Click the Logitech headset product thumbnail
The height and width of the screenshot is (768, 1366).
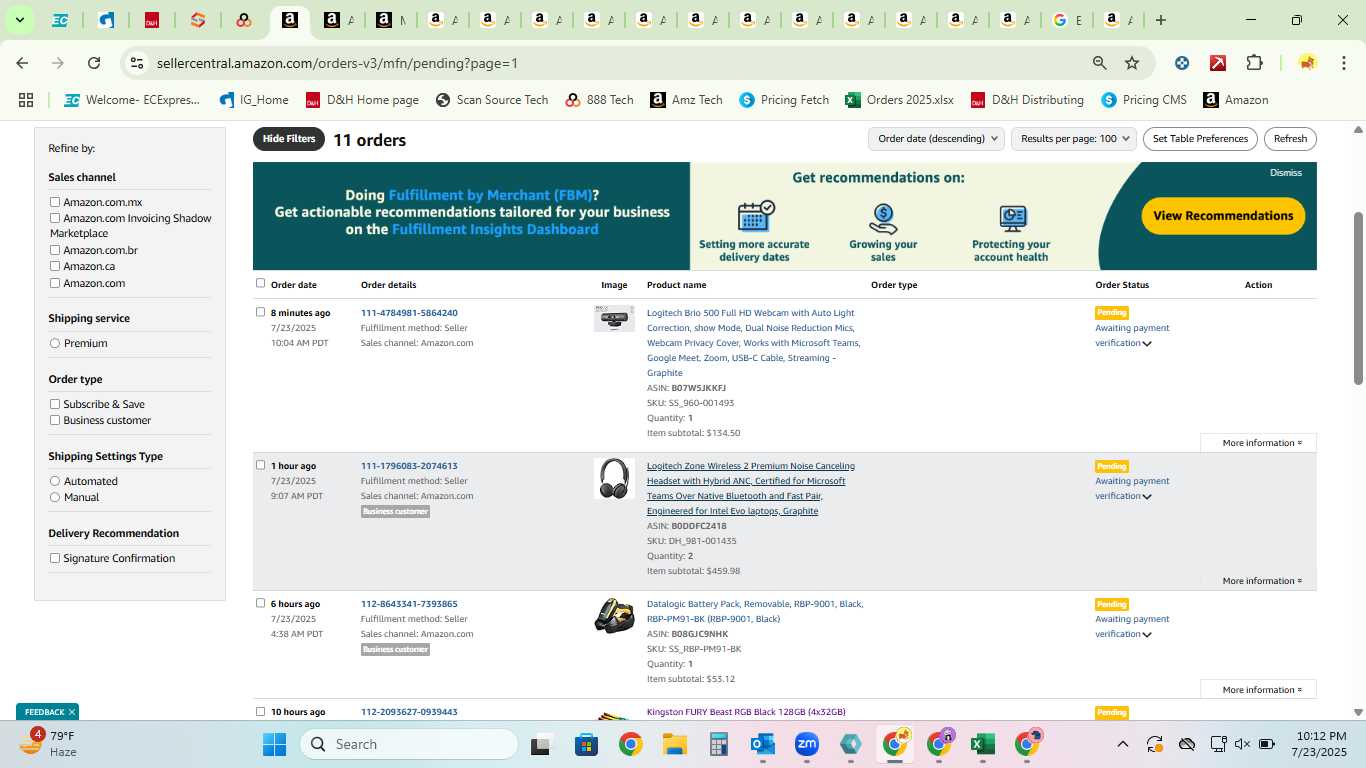pyautogui.click(x=614, y=479)
